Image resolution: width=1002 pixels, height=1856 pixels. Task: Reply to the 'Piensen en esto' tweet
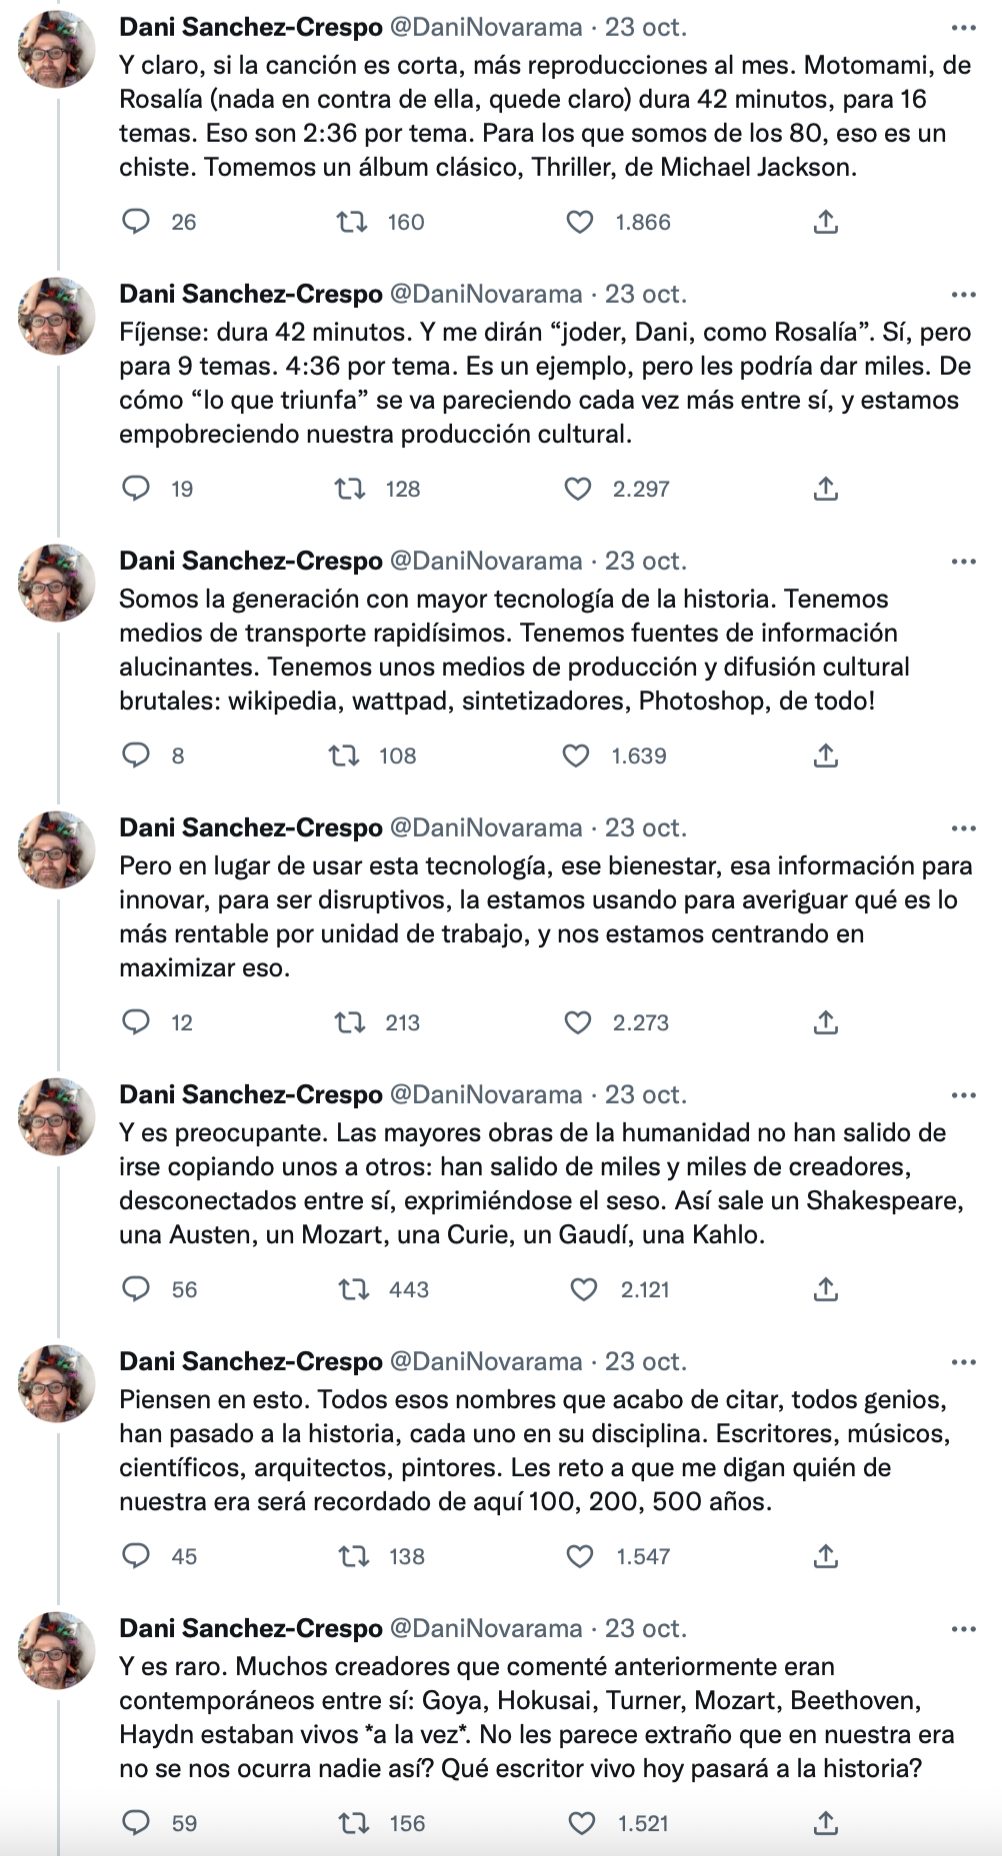pyautogui.click(x=135, y=1556)
